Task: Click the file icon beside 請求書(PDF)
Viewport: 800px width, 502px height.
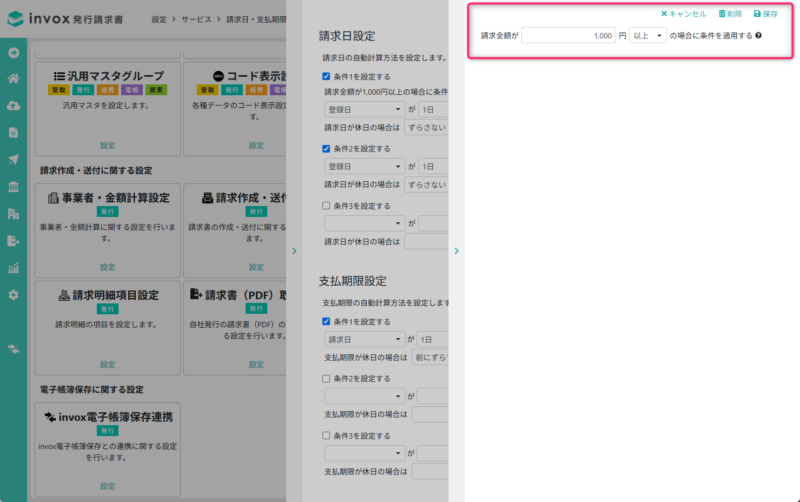Action: click(x=196, y=294)
